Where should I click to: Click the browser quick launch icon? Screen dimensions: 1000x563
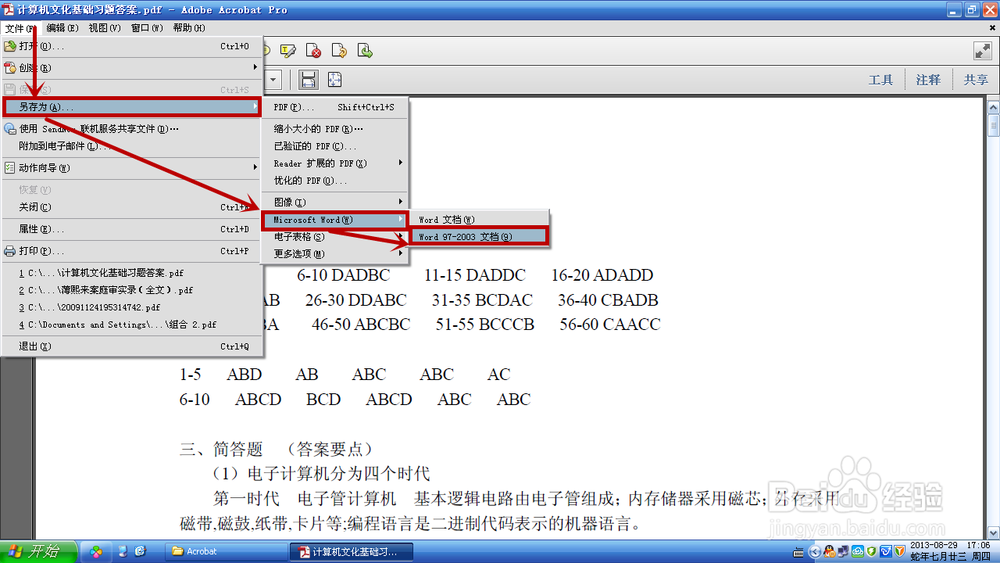coord(140,552)
